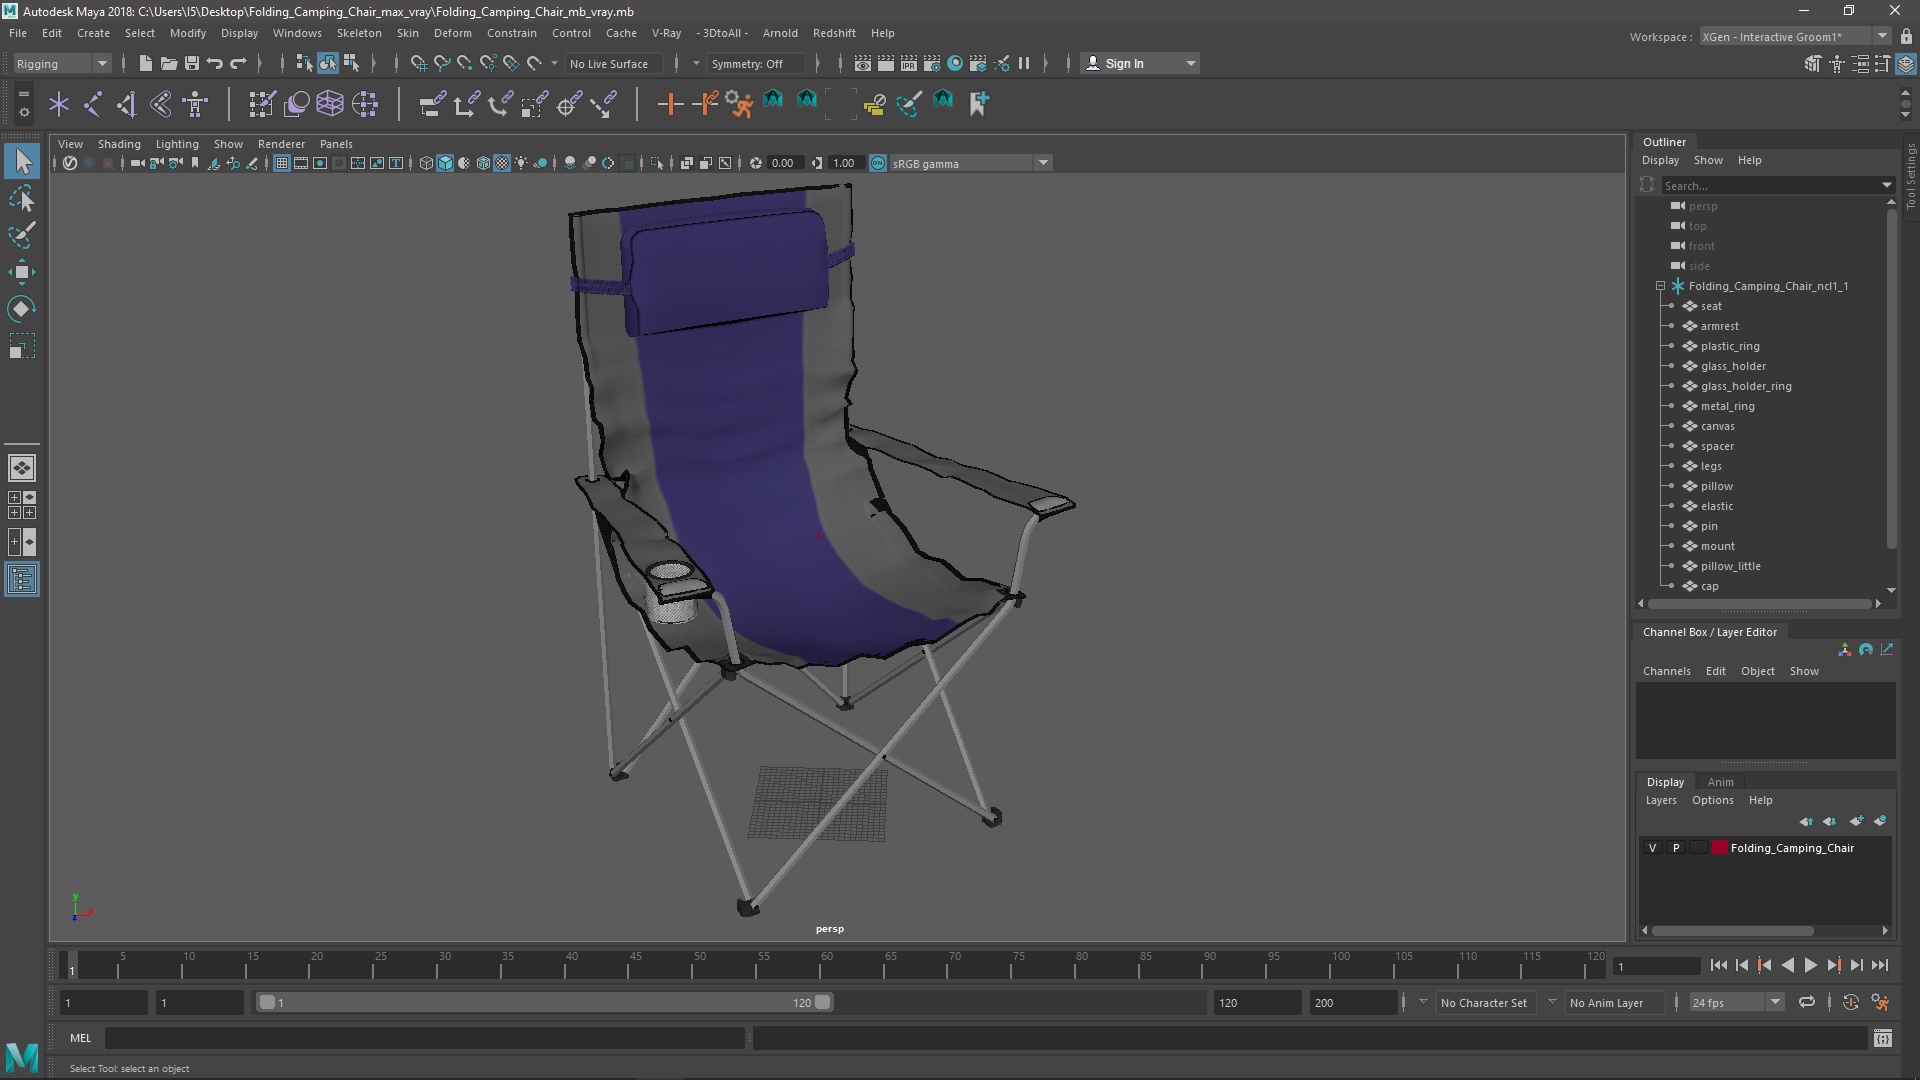Select the Folding_Camping_Chair display layer

(x=1791, y=848)
